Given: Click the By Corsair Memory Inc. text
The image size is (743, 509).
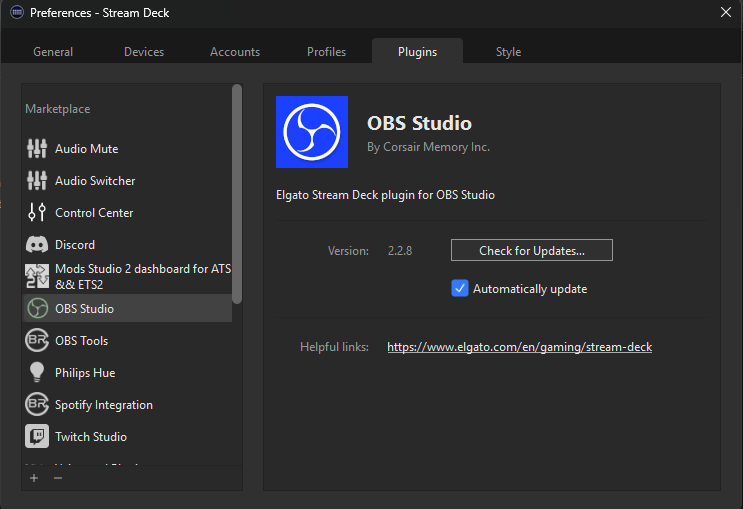Looking at the screenshot, I should (428, 147).
